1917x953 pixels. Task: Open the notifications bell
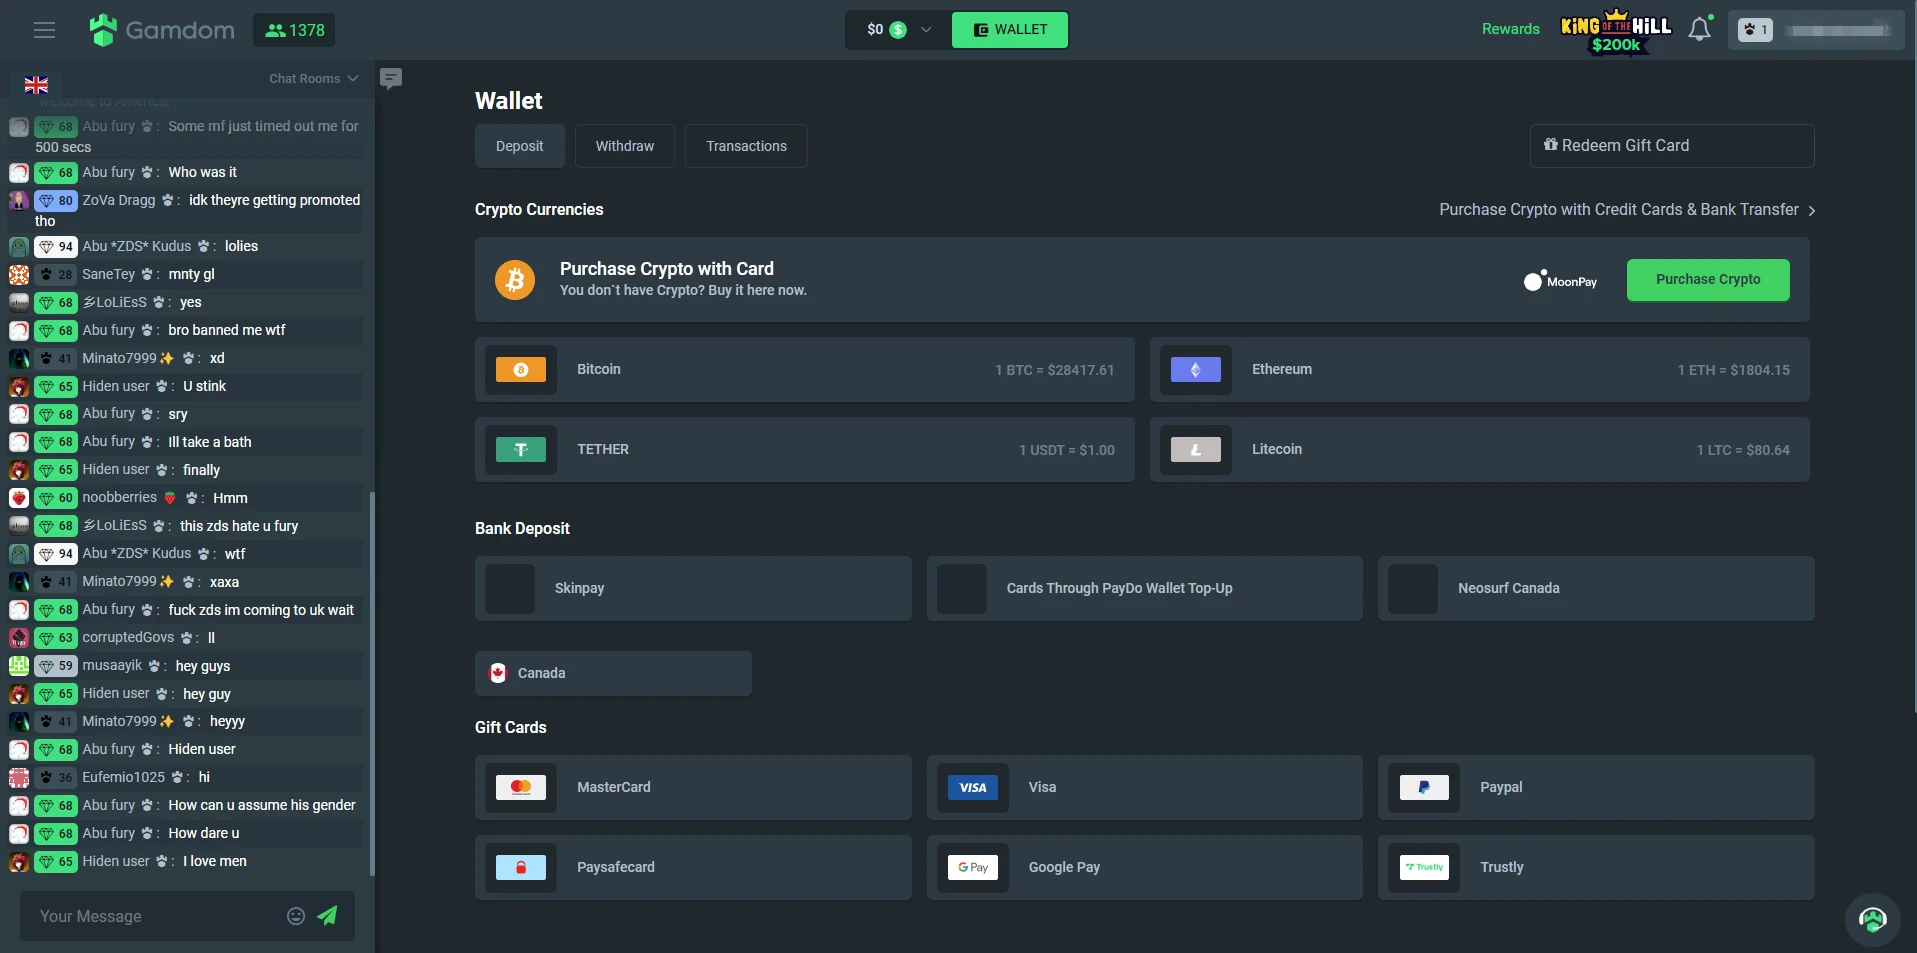[x=1700, y=29]
